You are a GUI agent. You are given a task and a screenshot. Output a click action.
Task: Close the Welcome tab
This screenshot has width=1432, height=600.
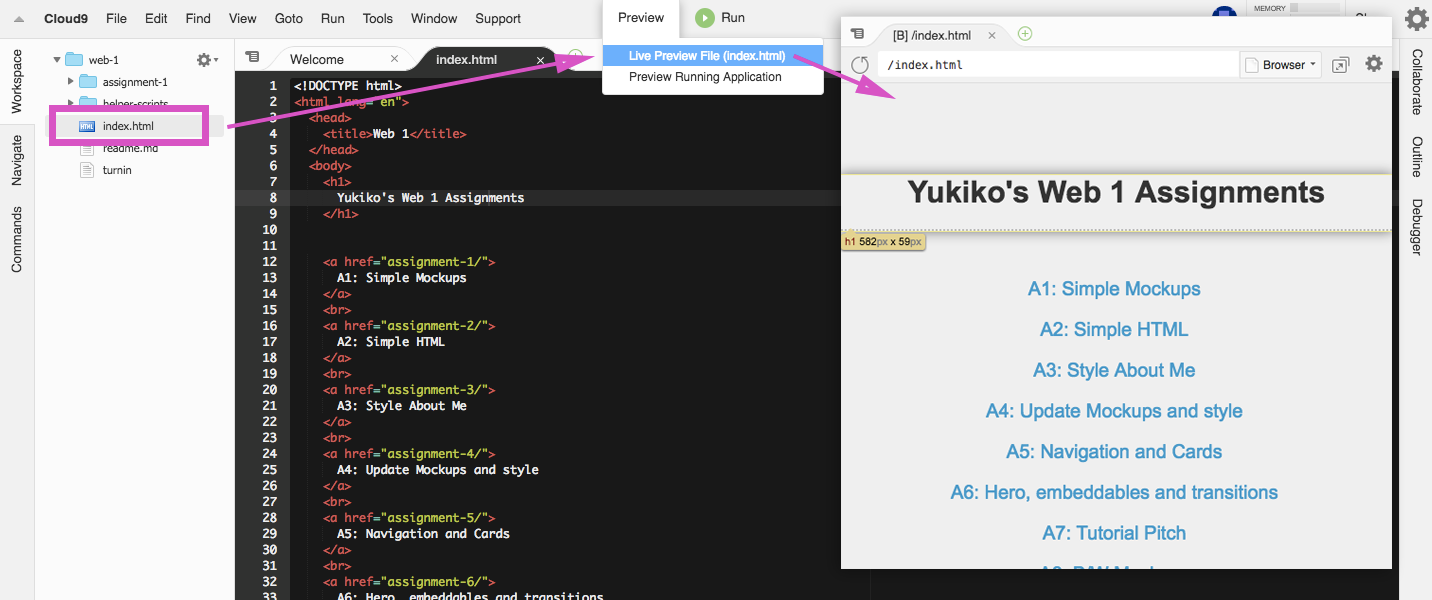(395, 59)
